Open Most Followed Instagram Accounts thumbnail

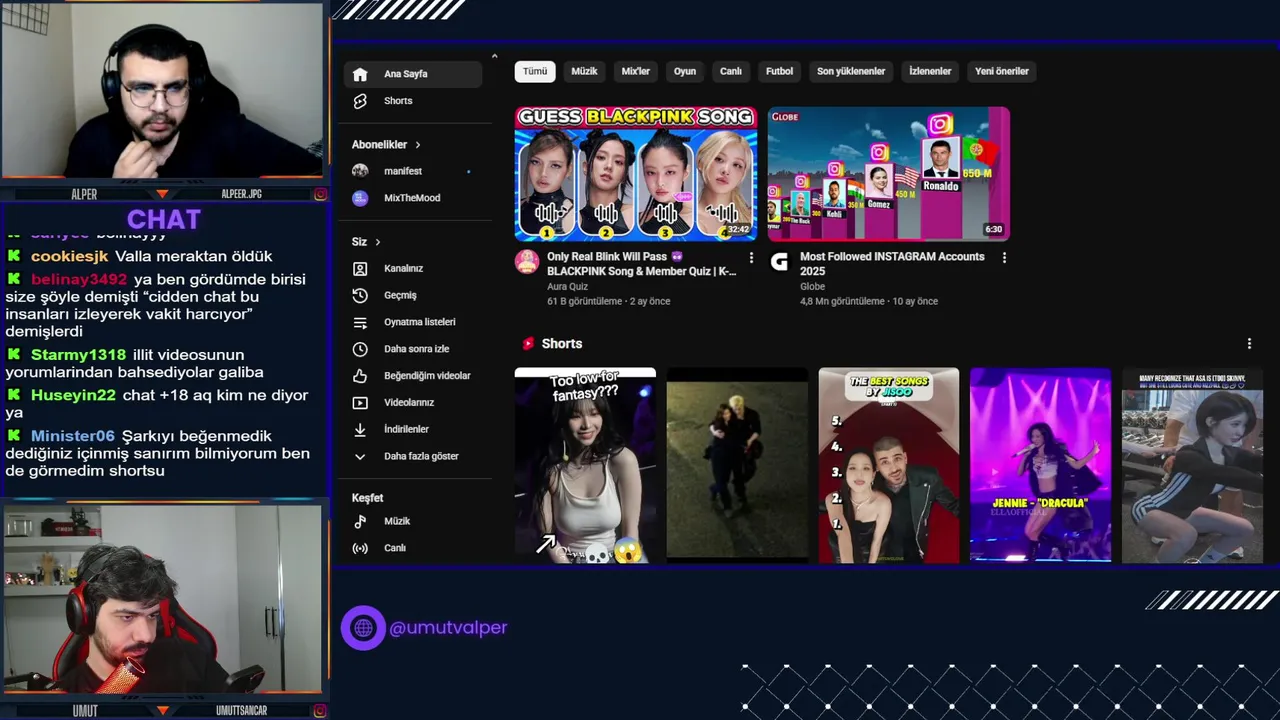(x=889, y=174)
